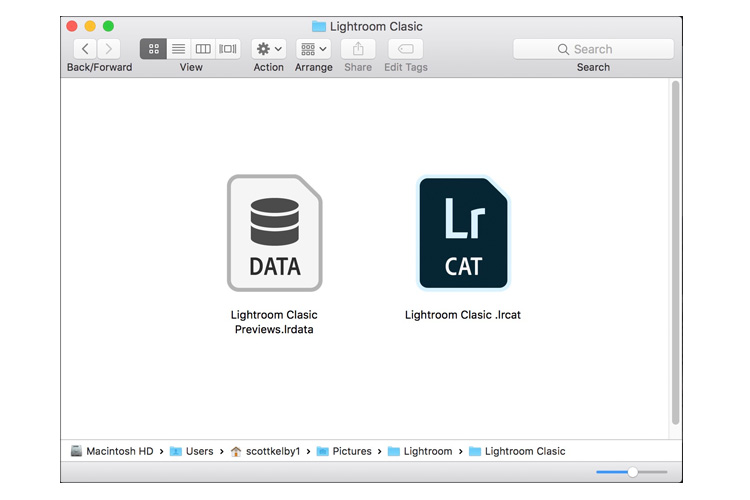Go forward with the right arrow button
Viewport: 750px width, 500px height.
click(109, 49)
